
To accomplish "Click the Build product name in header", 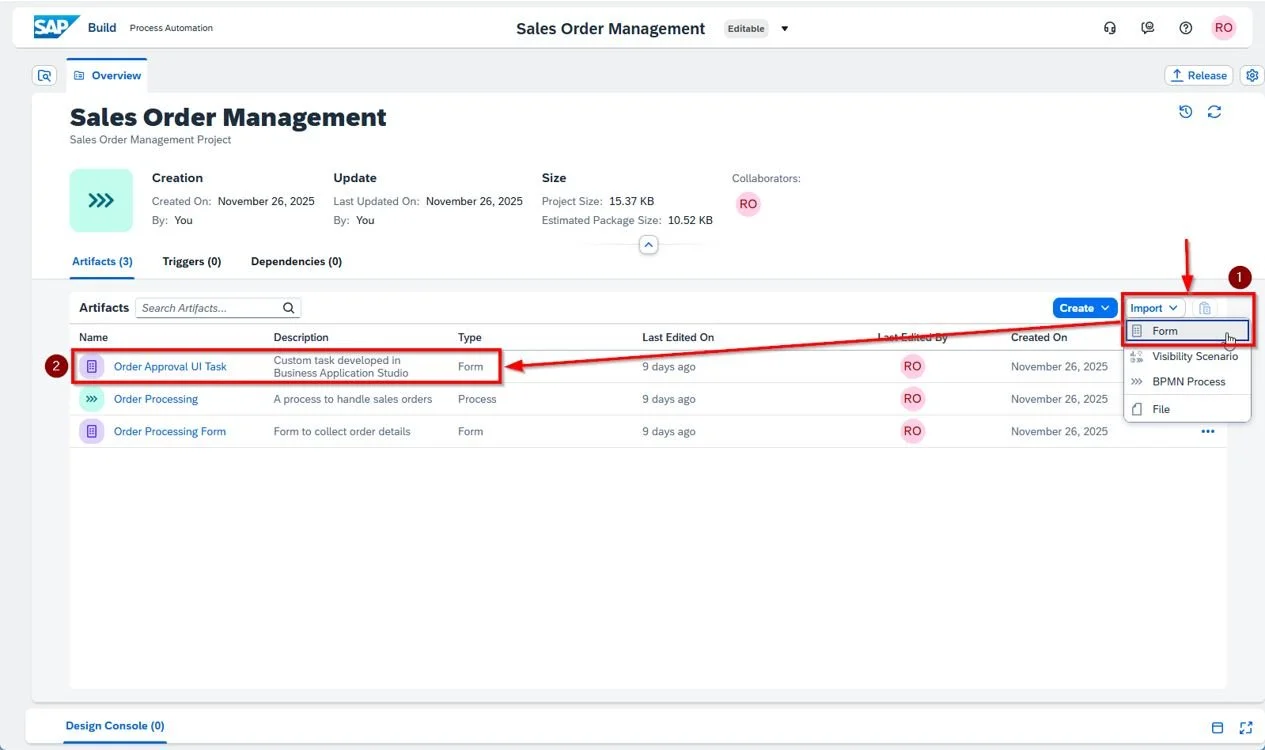I will click(102, 28).
